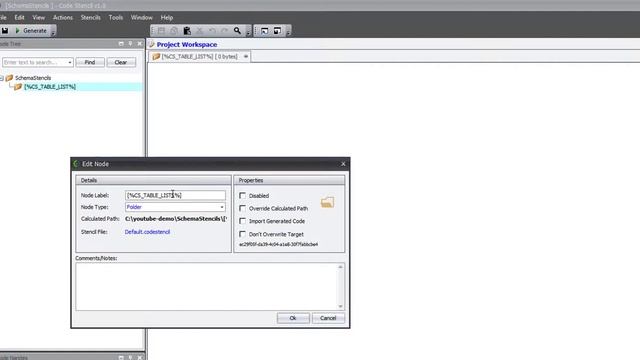Viewport: 640px width, 360px height.
Task: Click the first window layout icon
Action: pyautogui.click(x=264, y=31)
